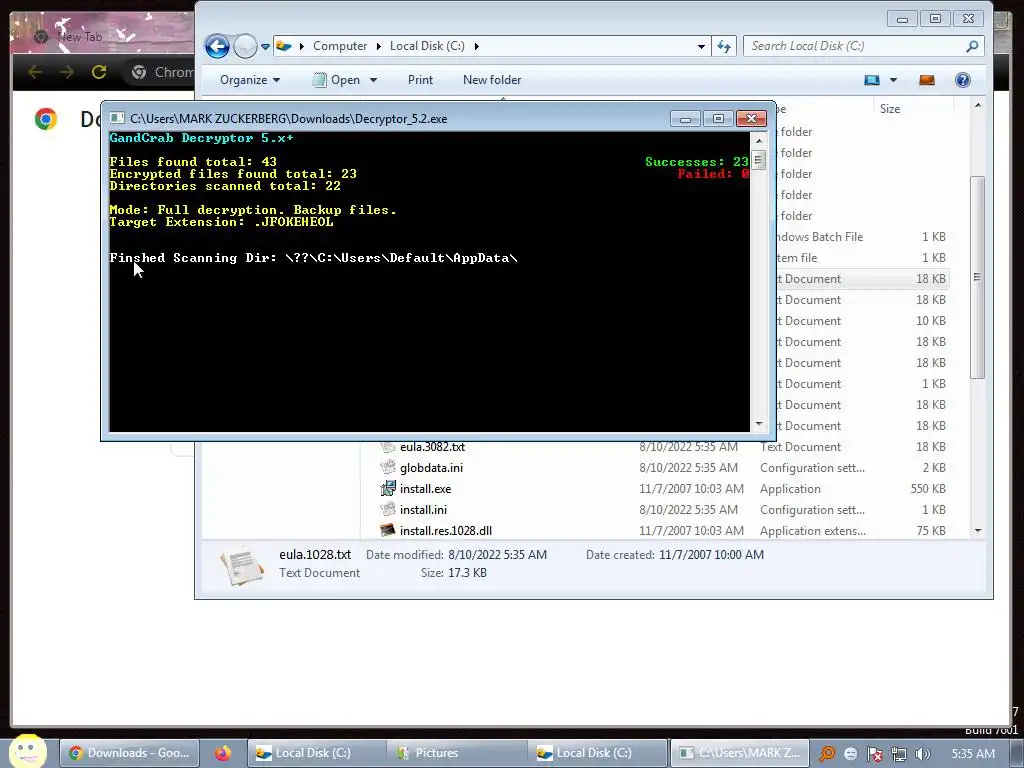Refresh the Local Disk (C:) folder view
The height and width of the screenshot is (768, 1024).
pyautogui.click(x=724, y=46)
